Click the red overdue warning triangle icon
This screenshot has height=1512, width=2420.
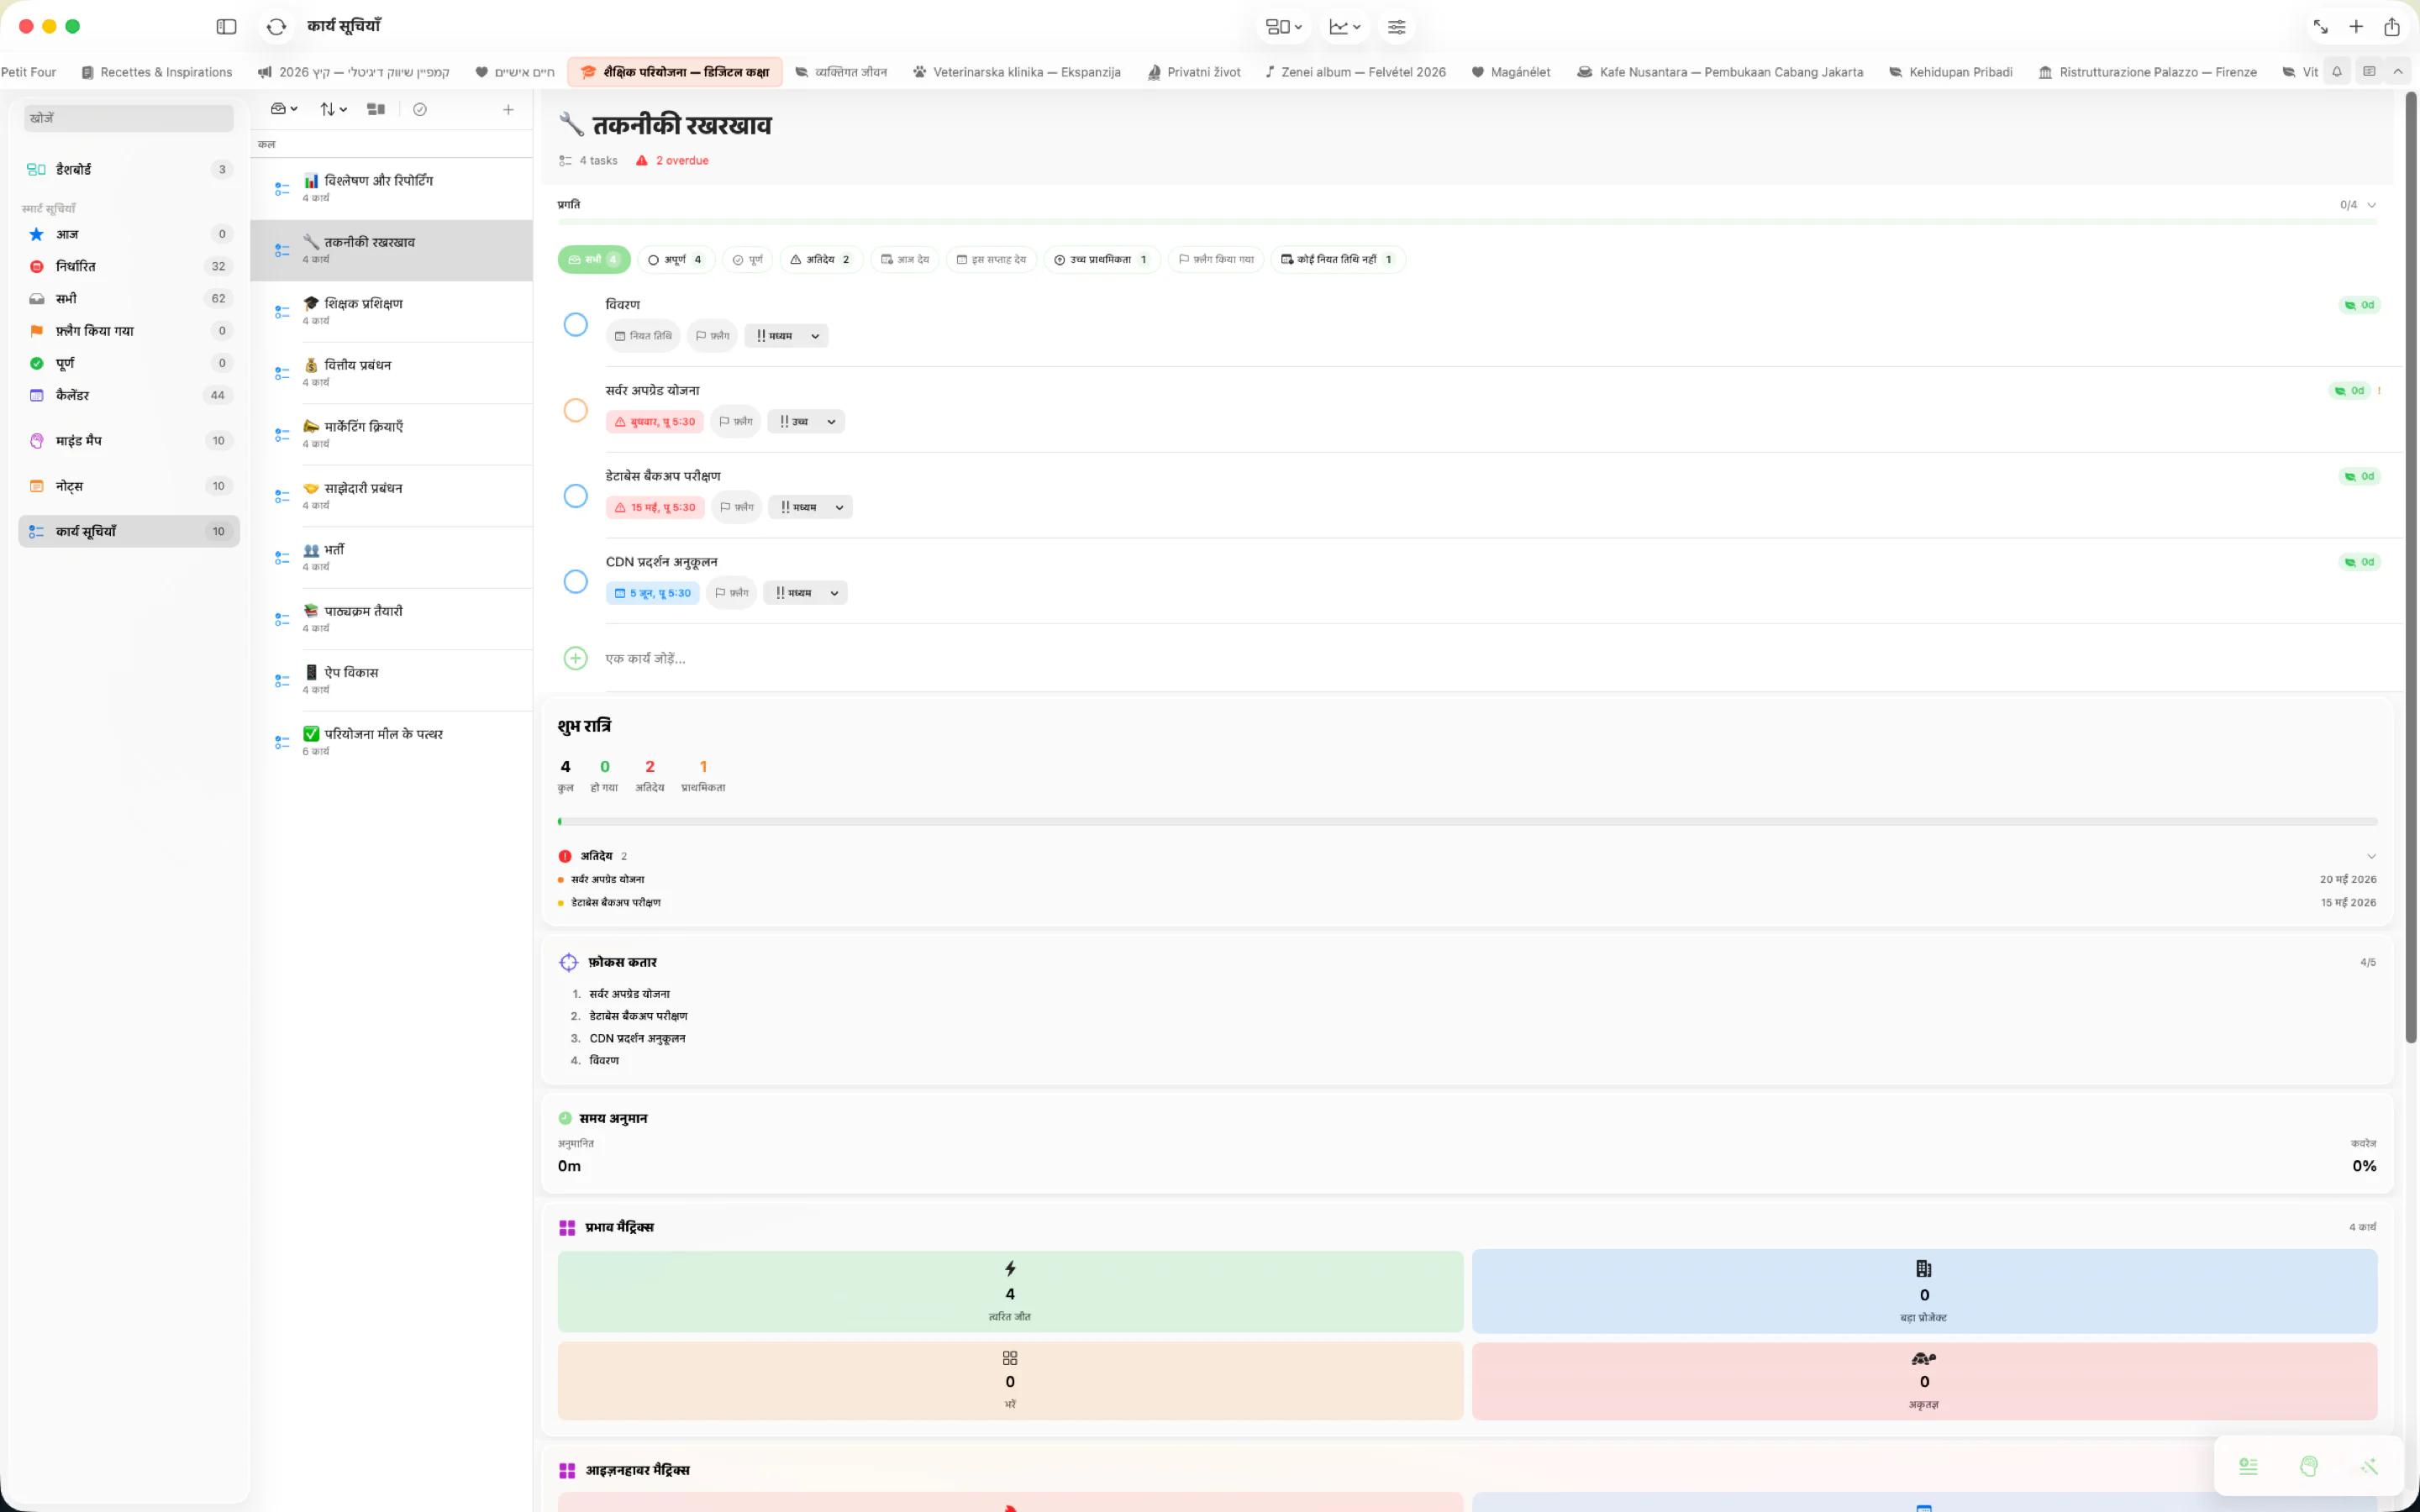[642, 160]
